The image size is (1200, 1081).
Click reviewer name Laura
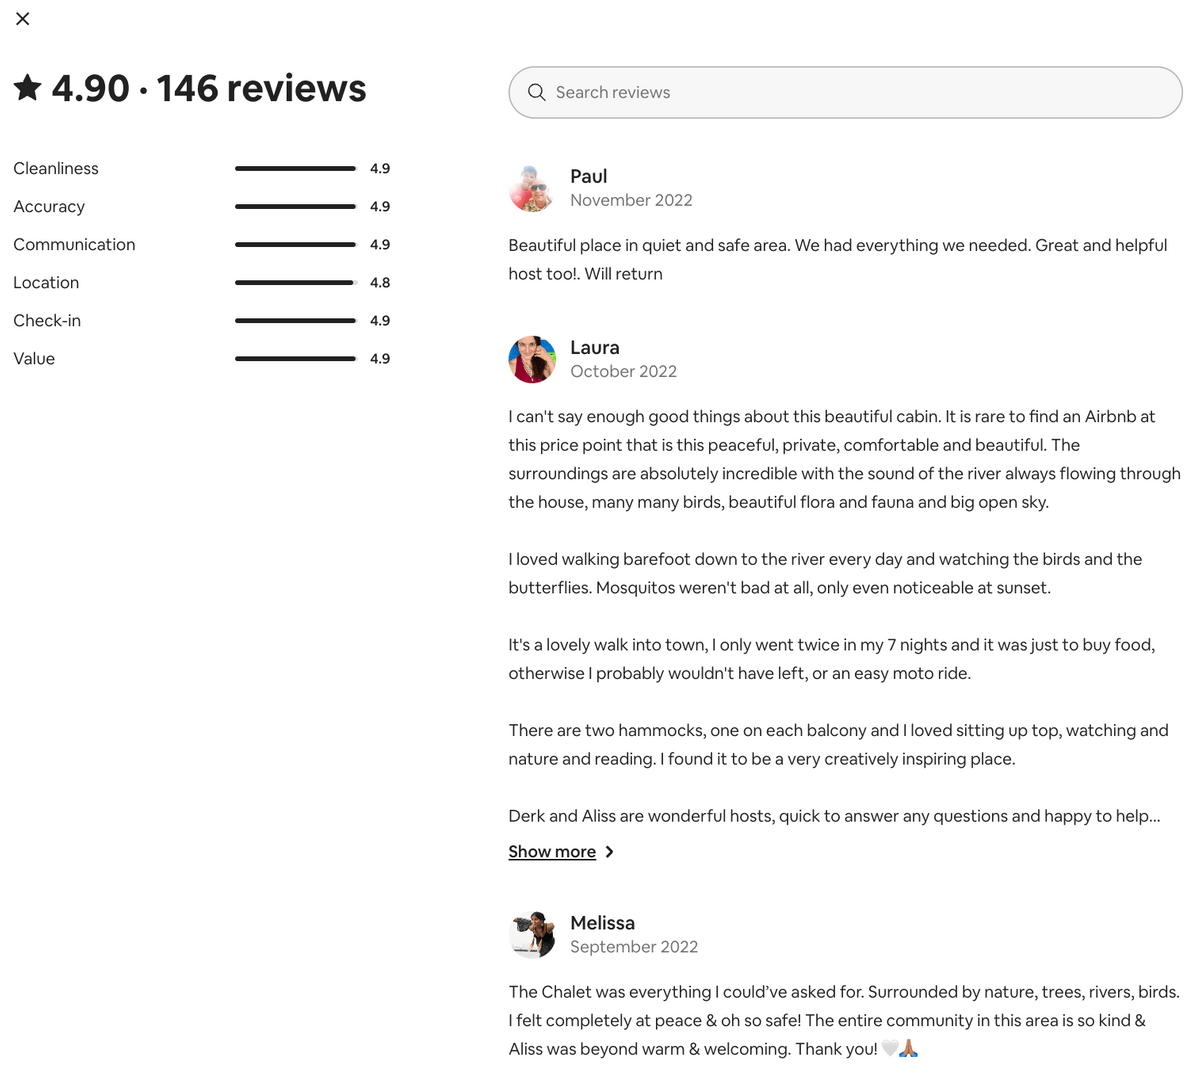[x=595, y=347]
